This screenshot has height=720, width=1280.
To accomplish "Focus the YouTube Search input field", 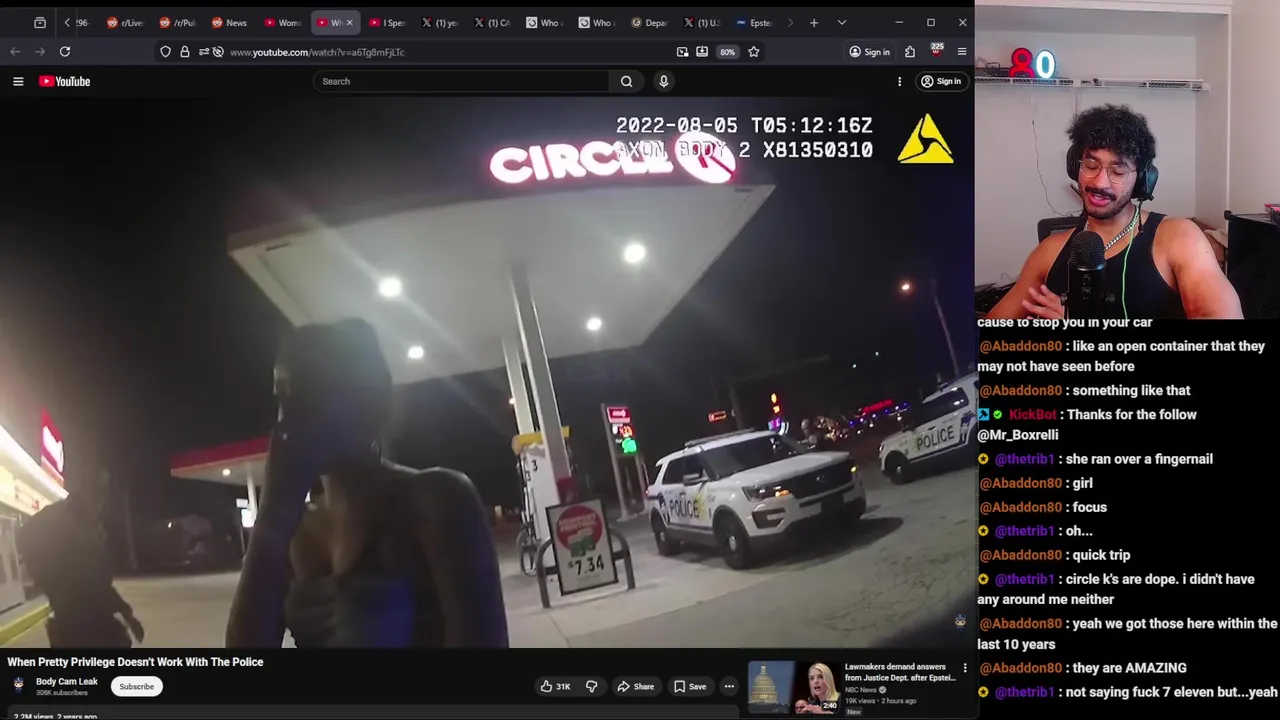I will point(461,81).
